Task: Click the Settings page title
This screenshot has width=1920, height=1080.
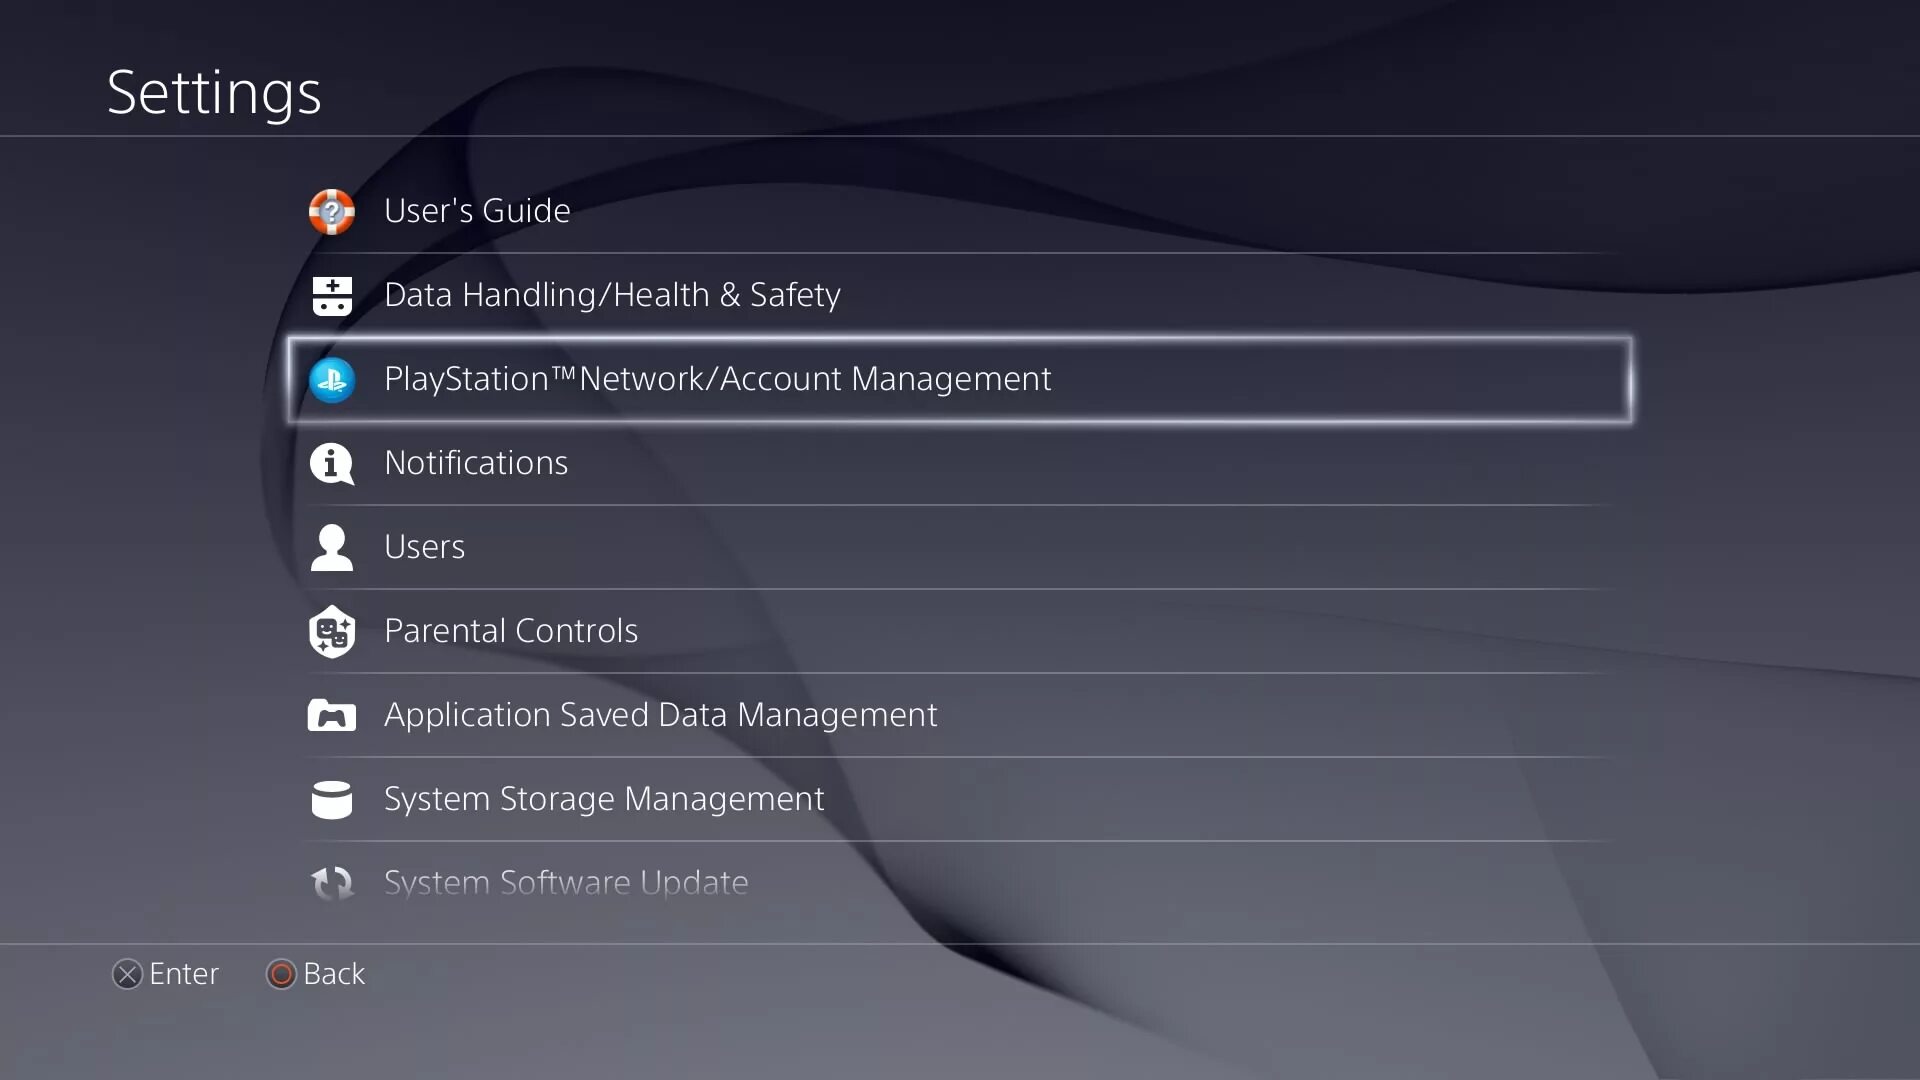Action: pyautogui.click(x=214, y=93)
